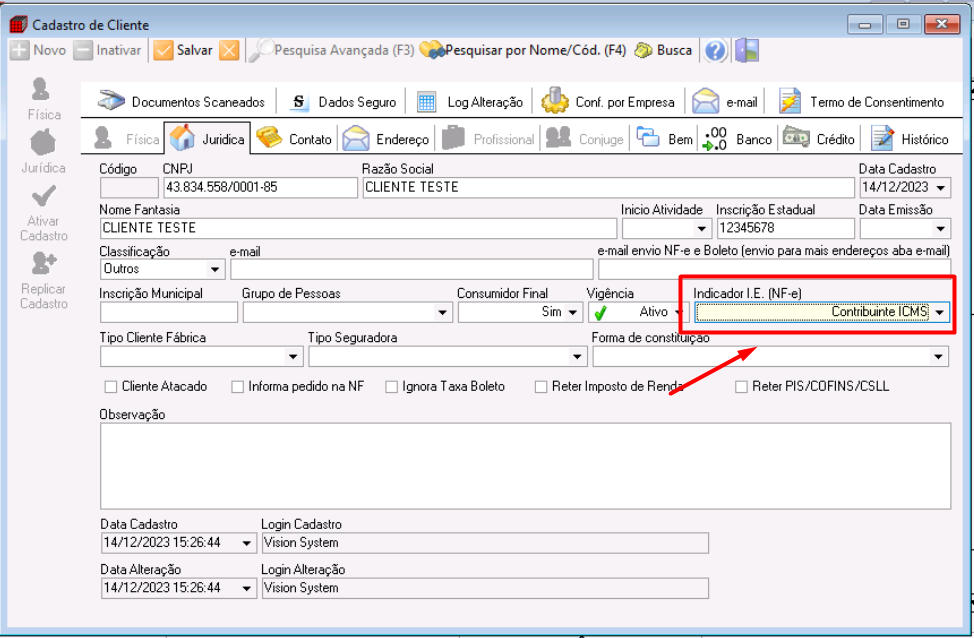Open Data Alteração datetime dropdown

click(x=247, y=588)
